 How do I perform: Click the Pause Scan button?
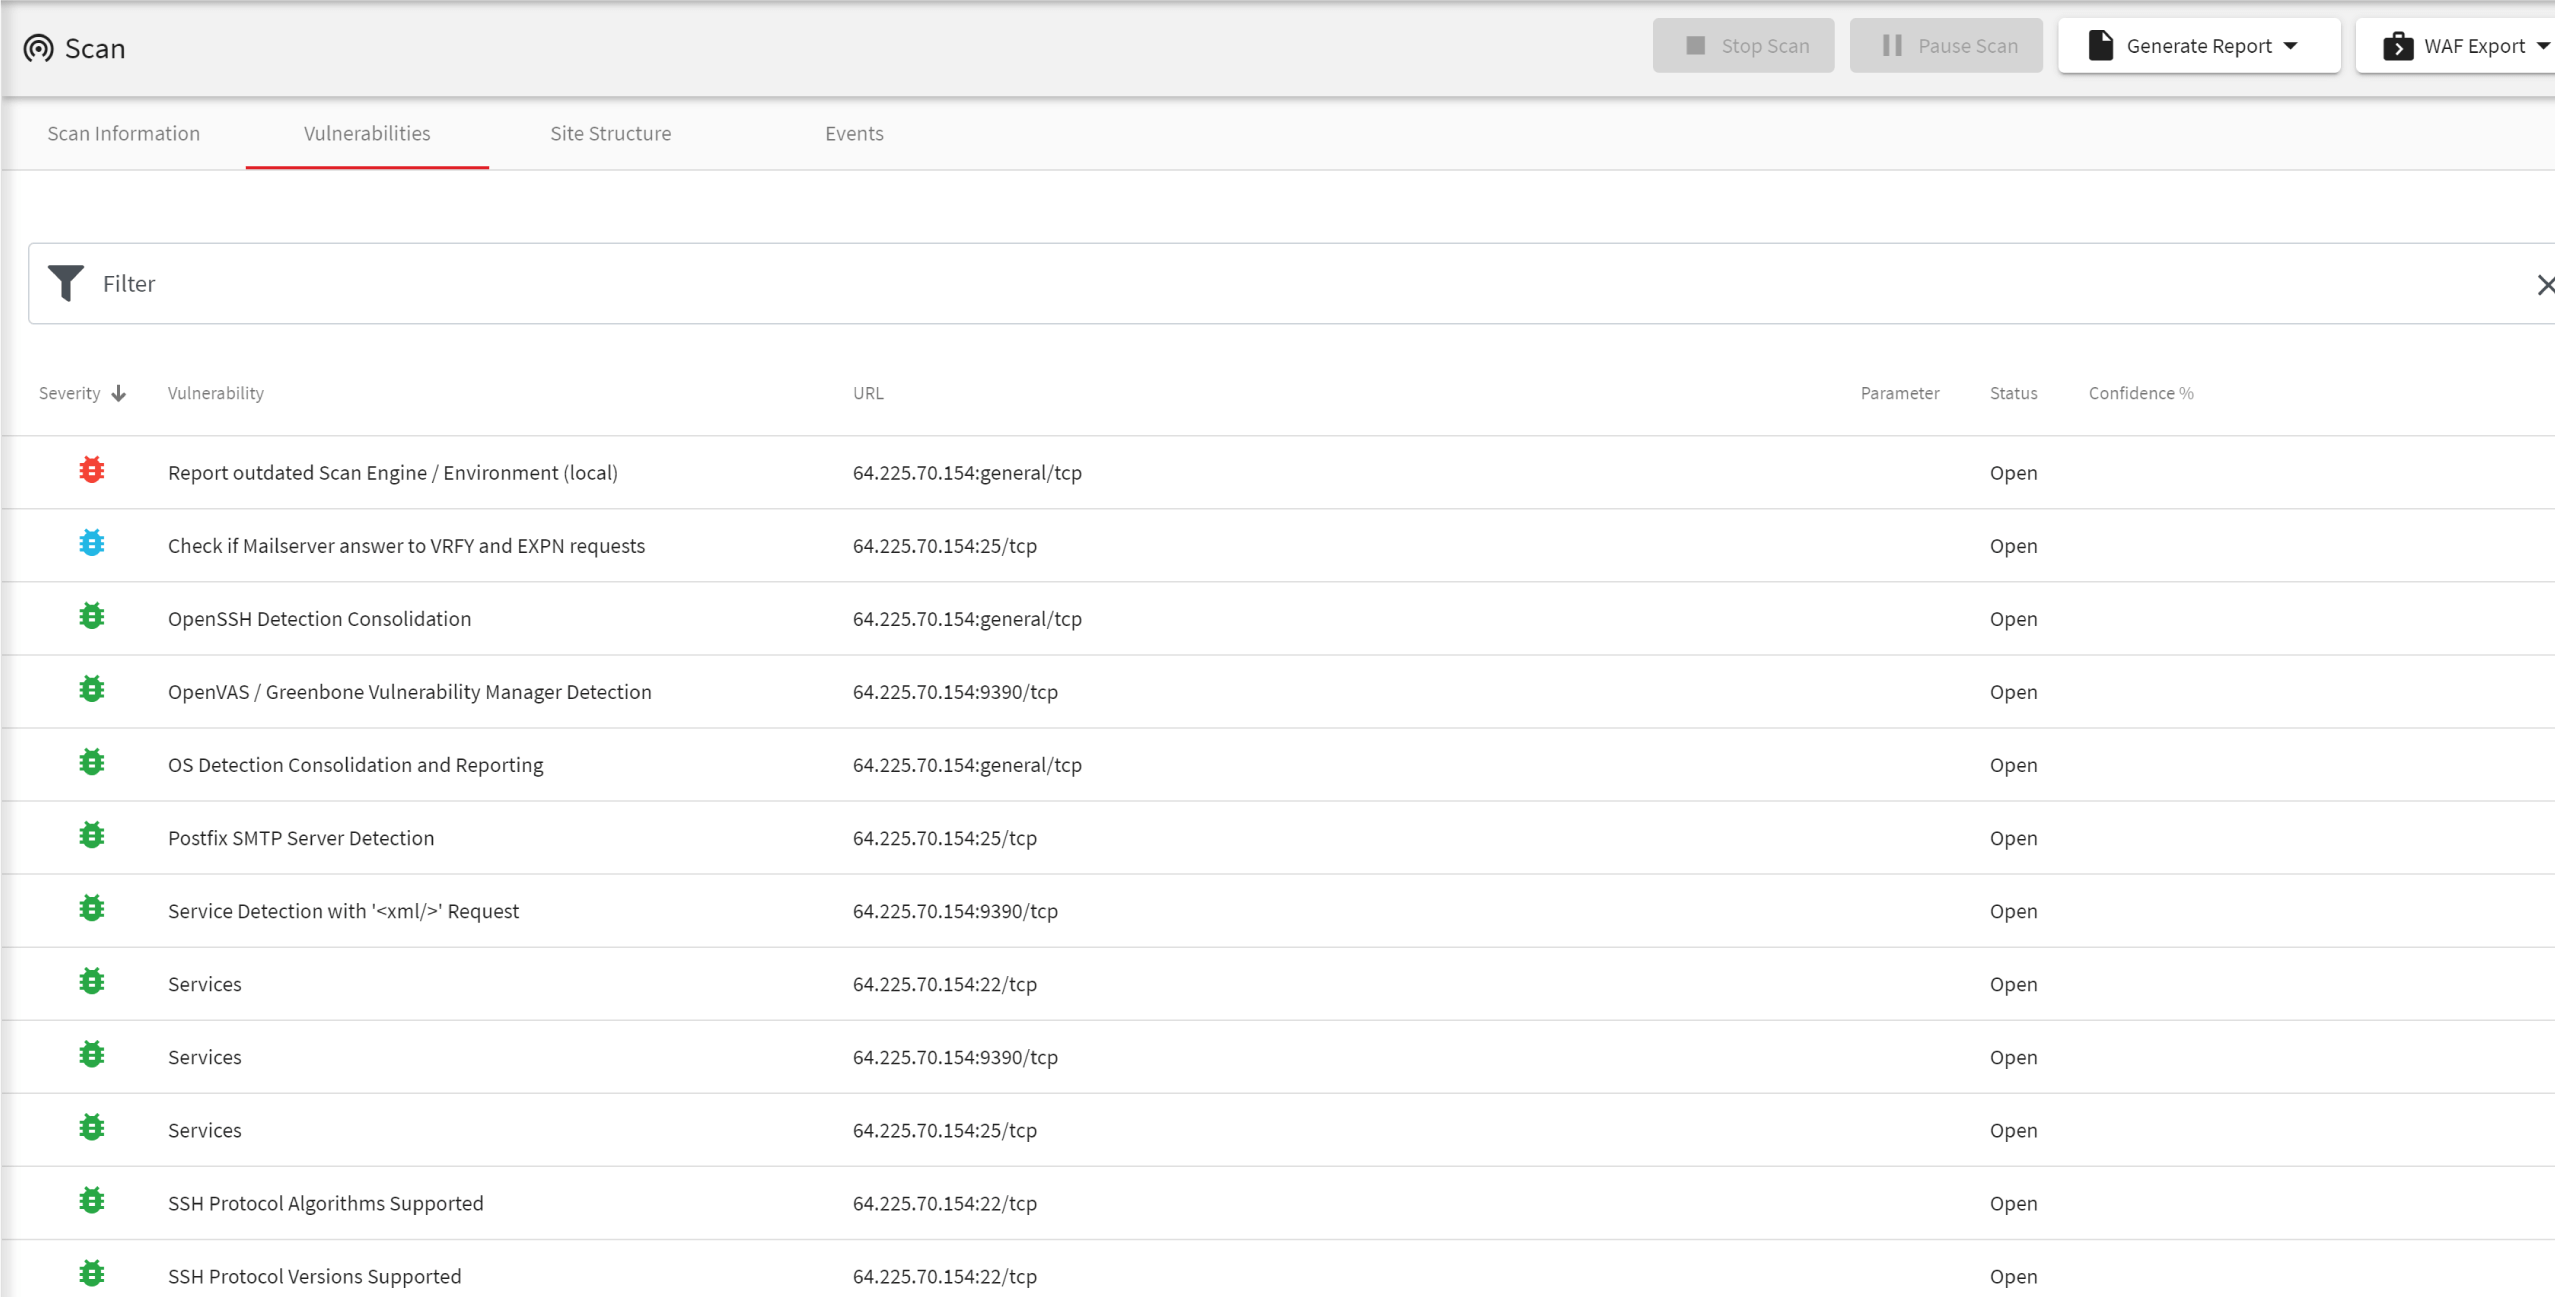click(x=1946, y=46)
